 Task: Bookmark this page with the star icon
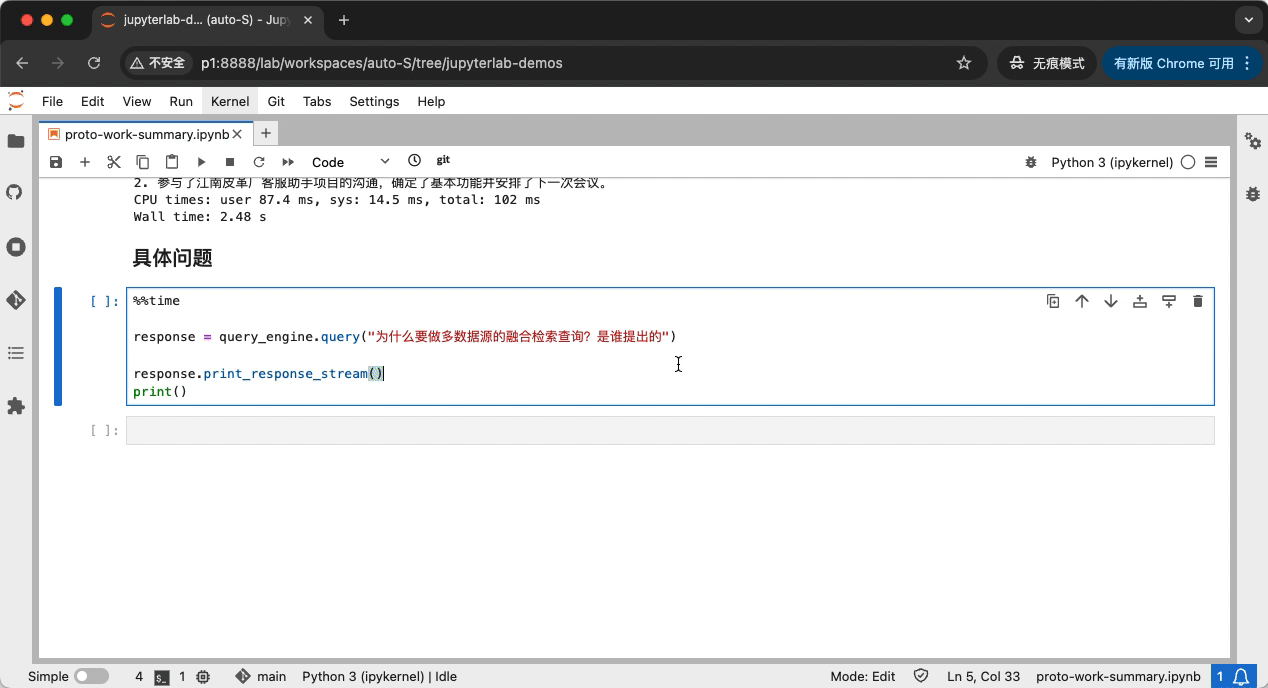tap(964, 63)
